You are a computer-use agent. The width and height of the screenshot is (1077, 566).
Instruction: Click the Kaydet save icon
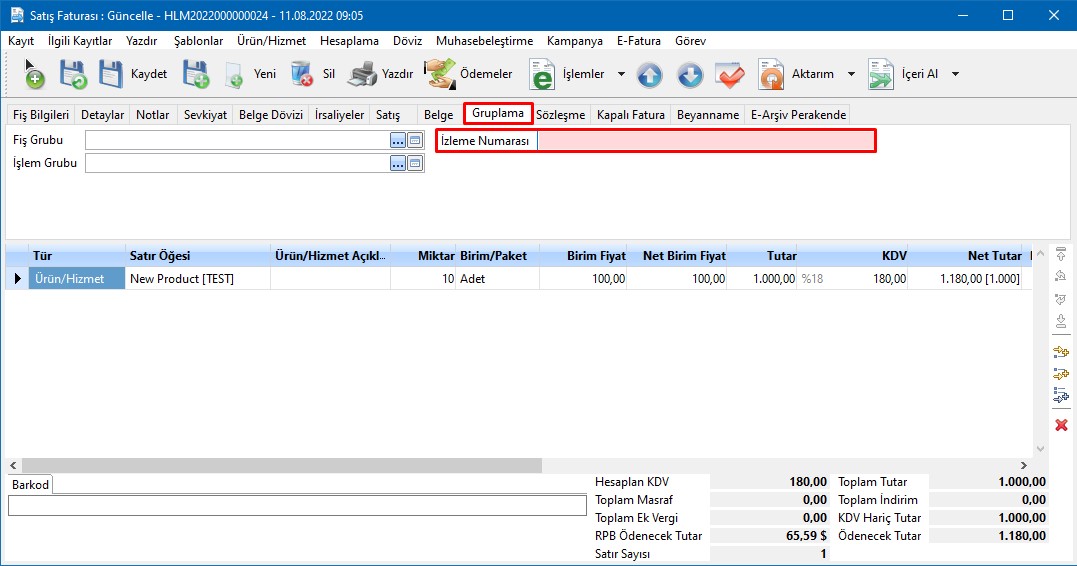click(111, 74)
